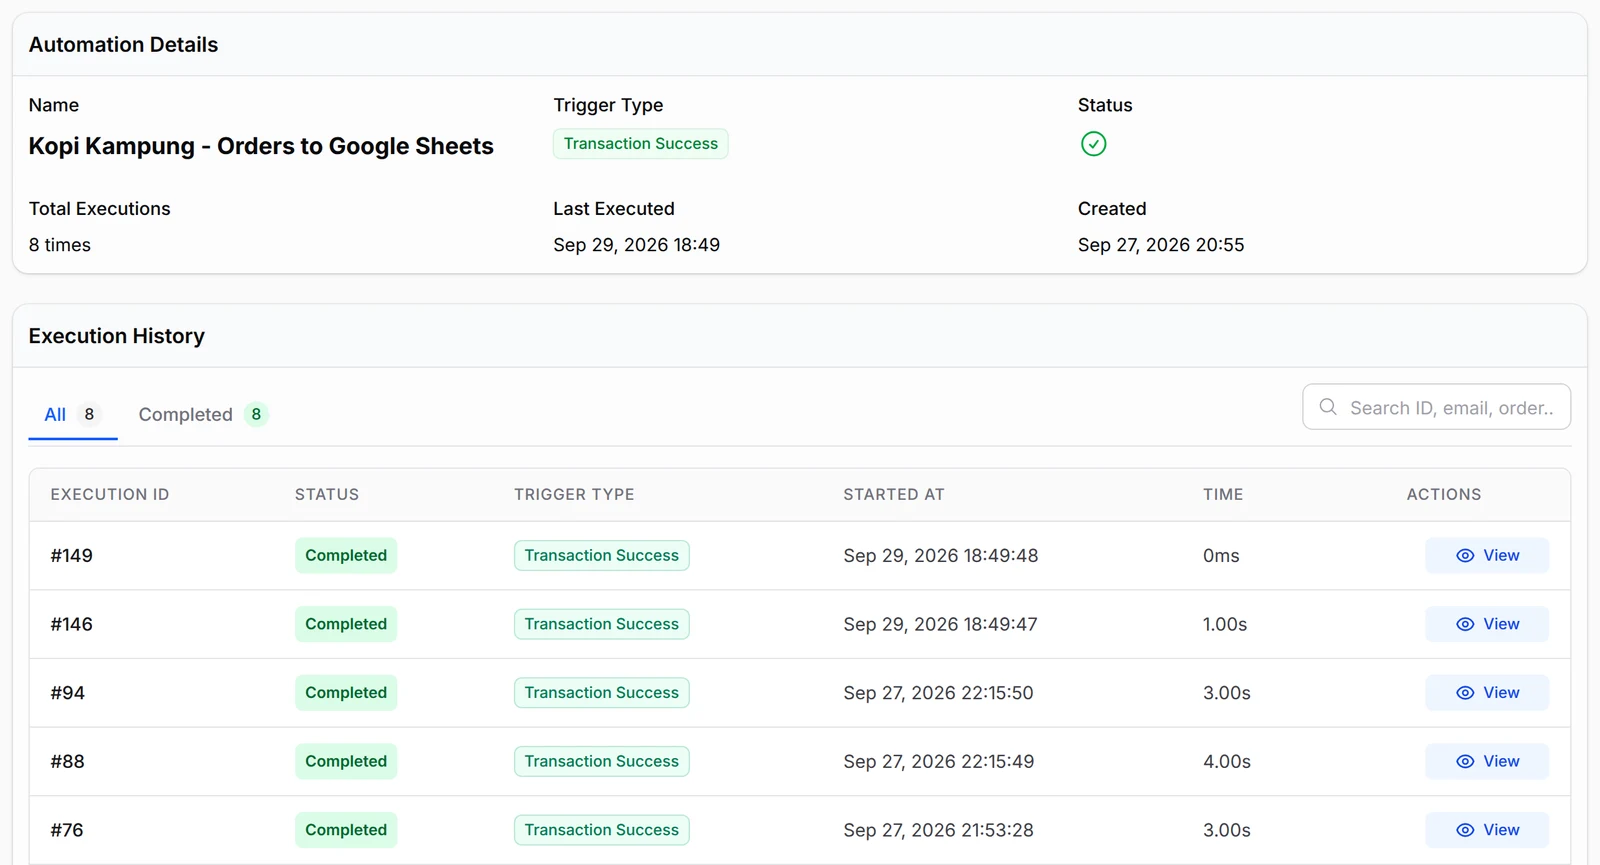
Task: Click the 0ms duration value
Action: (x=1221, y=556)
